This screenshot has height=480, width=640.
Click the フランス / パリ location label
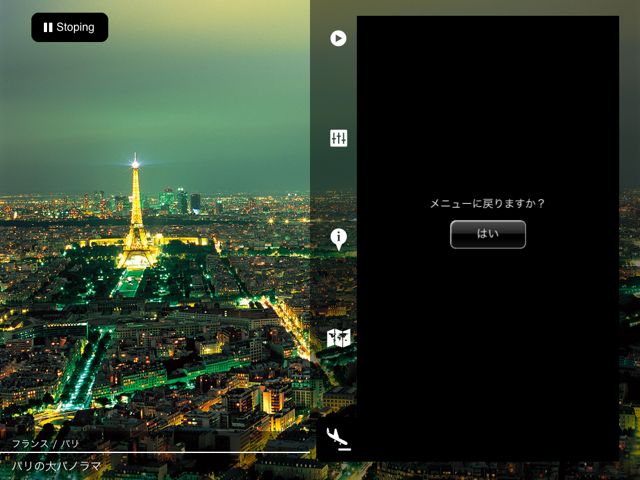(x=45, y=444)
